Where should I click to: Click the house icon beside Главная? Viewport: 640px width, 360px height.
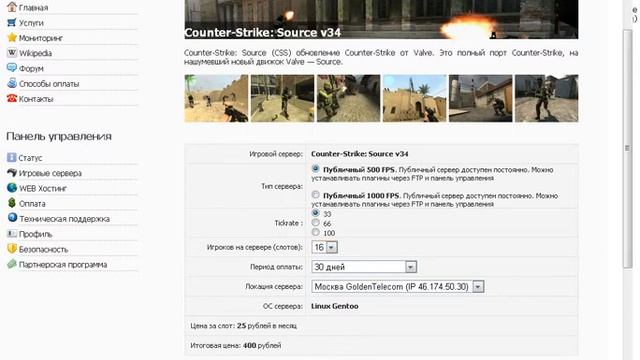(12, 7)
